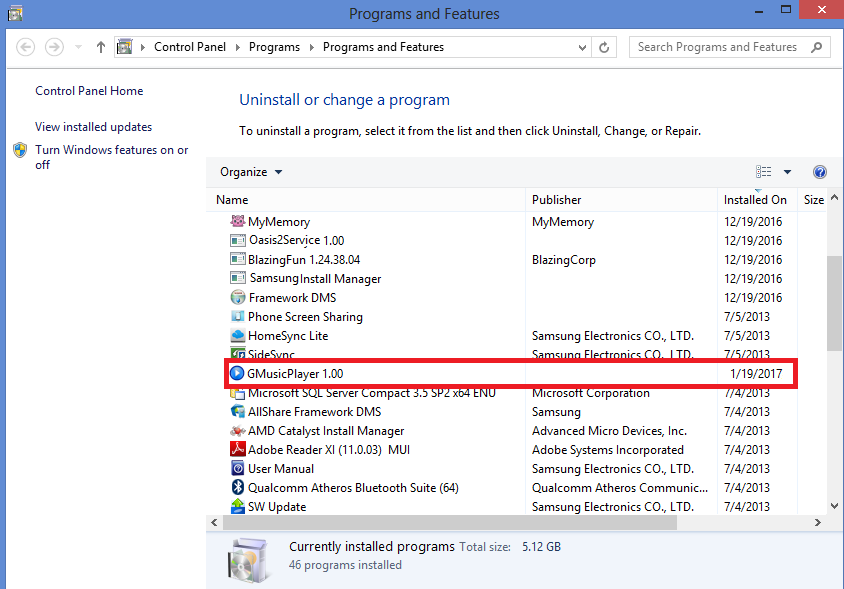Image resolution: width=844 pixels, height=589 pixels.
Task: Sort the list by Publisher column header
Action: (556, 200)
